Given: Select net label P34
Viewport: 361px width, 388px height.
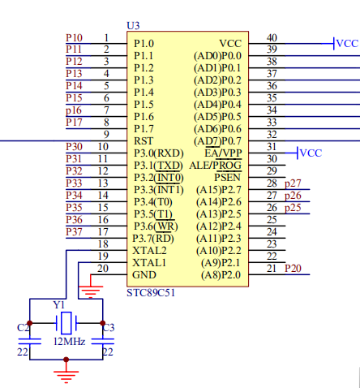Looking at the screenshot, I should (74, 195).
